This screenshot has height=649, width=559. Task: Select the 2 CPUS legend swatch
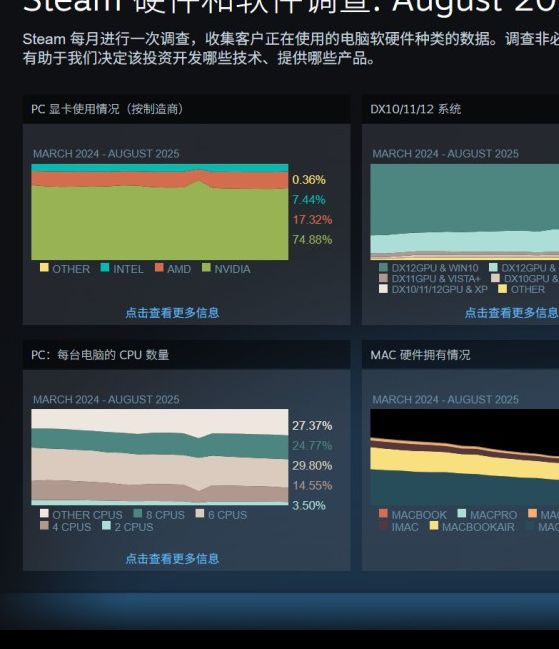coord(106,526)
